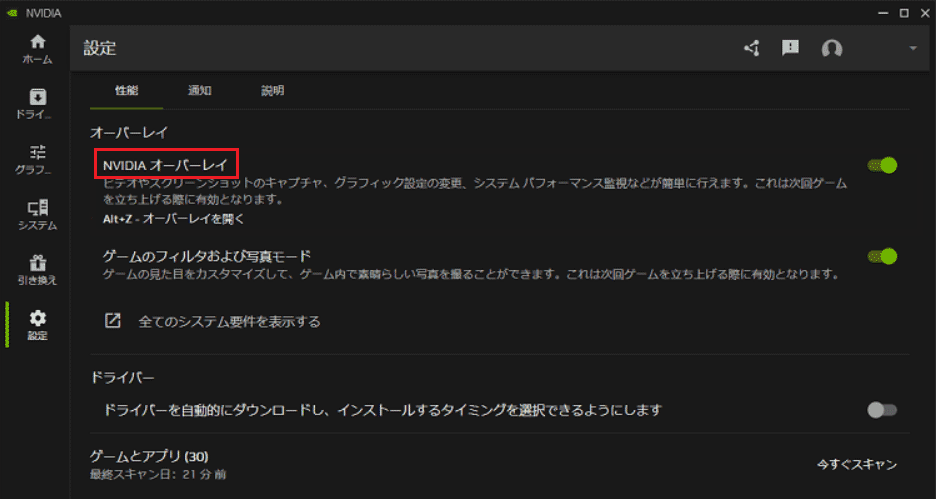Enable automatic driver download switch
The height and width of the screenshot is (499, 936).
882,410
